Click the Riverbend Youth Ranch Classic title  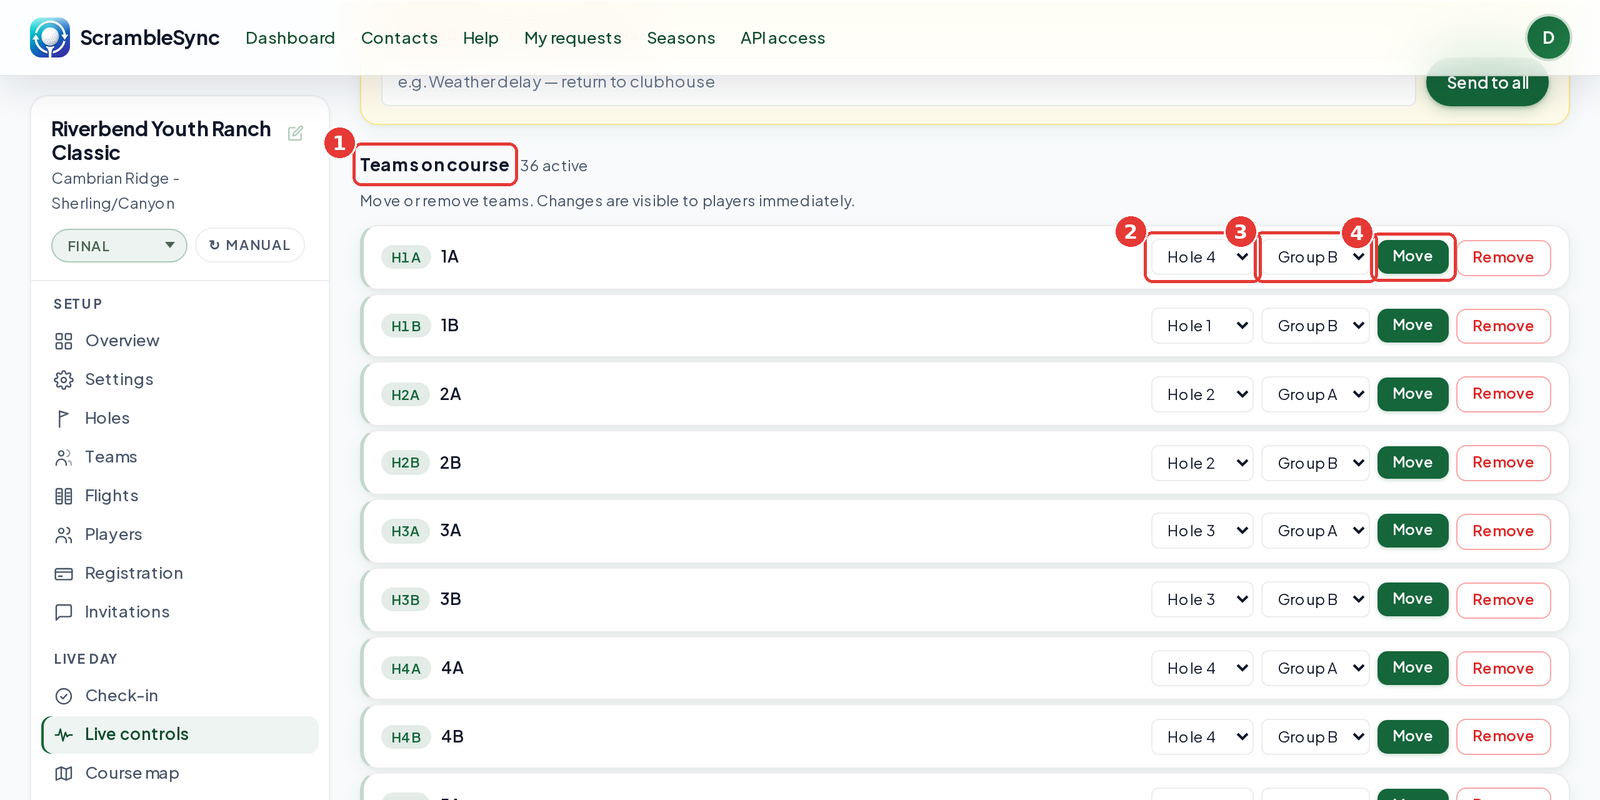click(x=161, y=141)
